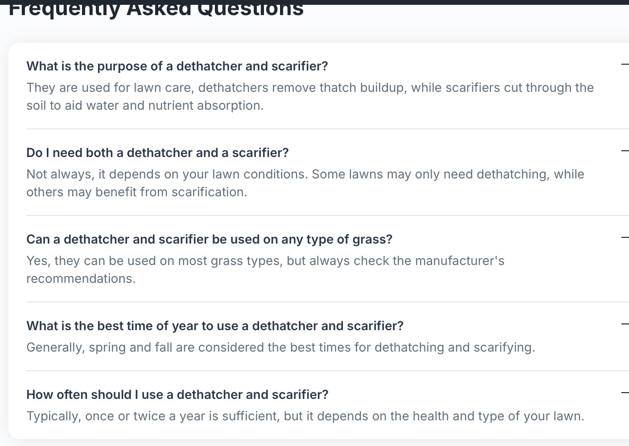629x446 pixels.
Task: Click the word 'recommendations.' in the grass answer
Action: (x=80, y=279)
